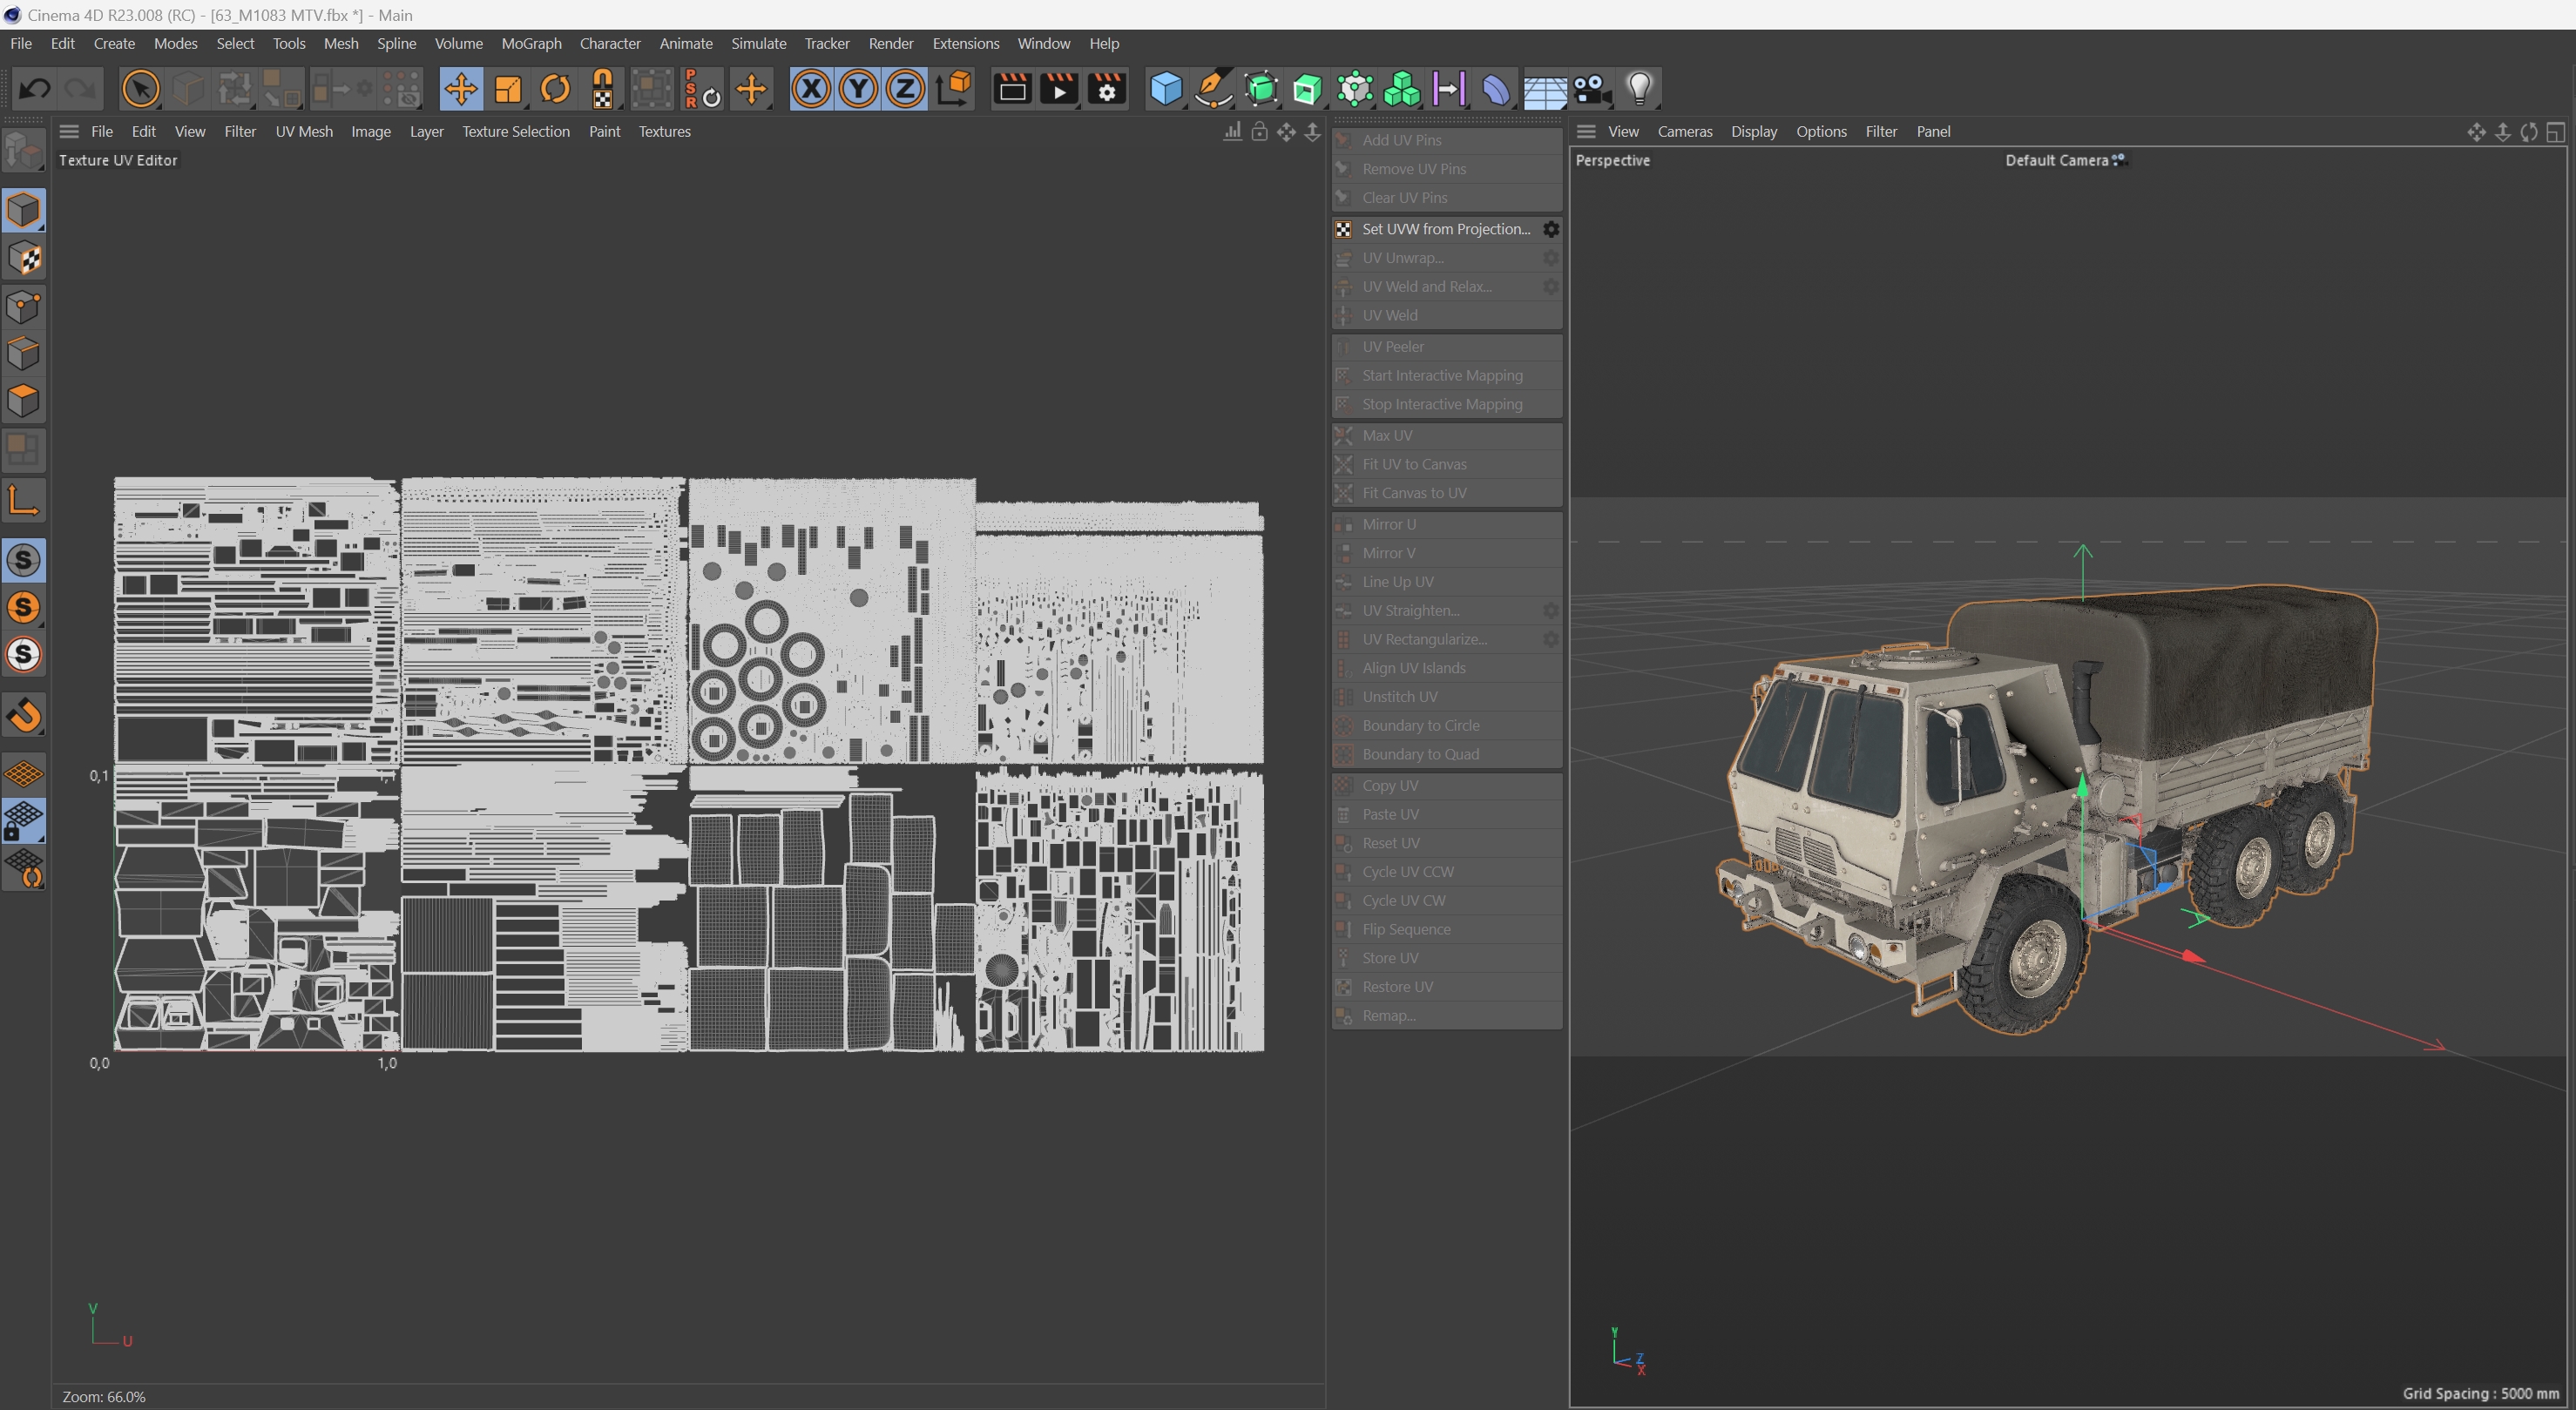Toggle Y axis lock
The height and width of the screenshot is (1410, 2576).
tap(858, 89)
